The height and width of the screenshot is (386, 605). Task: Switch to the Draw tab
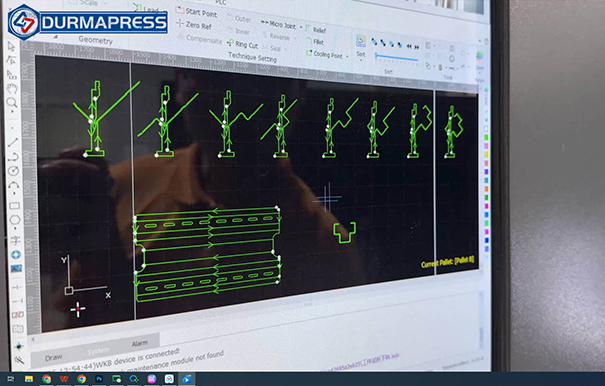[53, 358]
